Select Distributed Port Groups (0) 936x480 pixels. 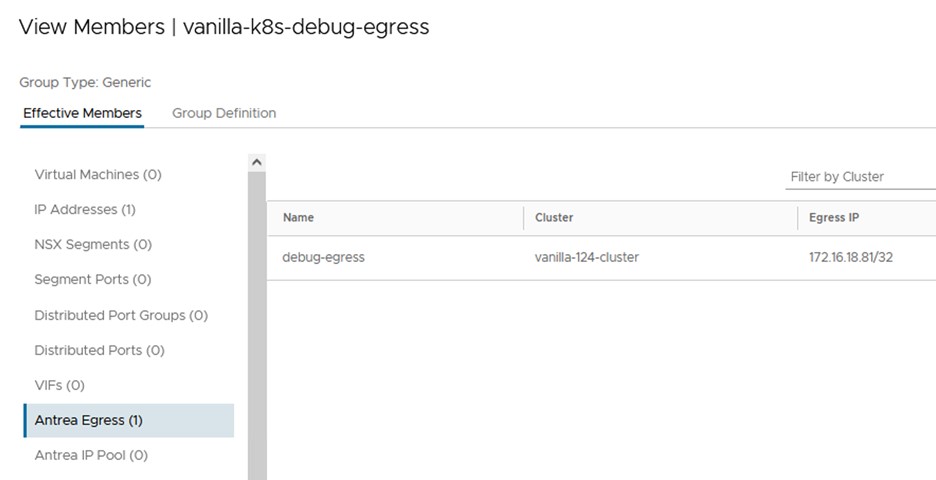121,315
